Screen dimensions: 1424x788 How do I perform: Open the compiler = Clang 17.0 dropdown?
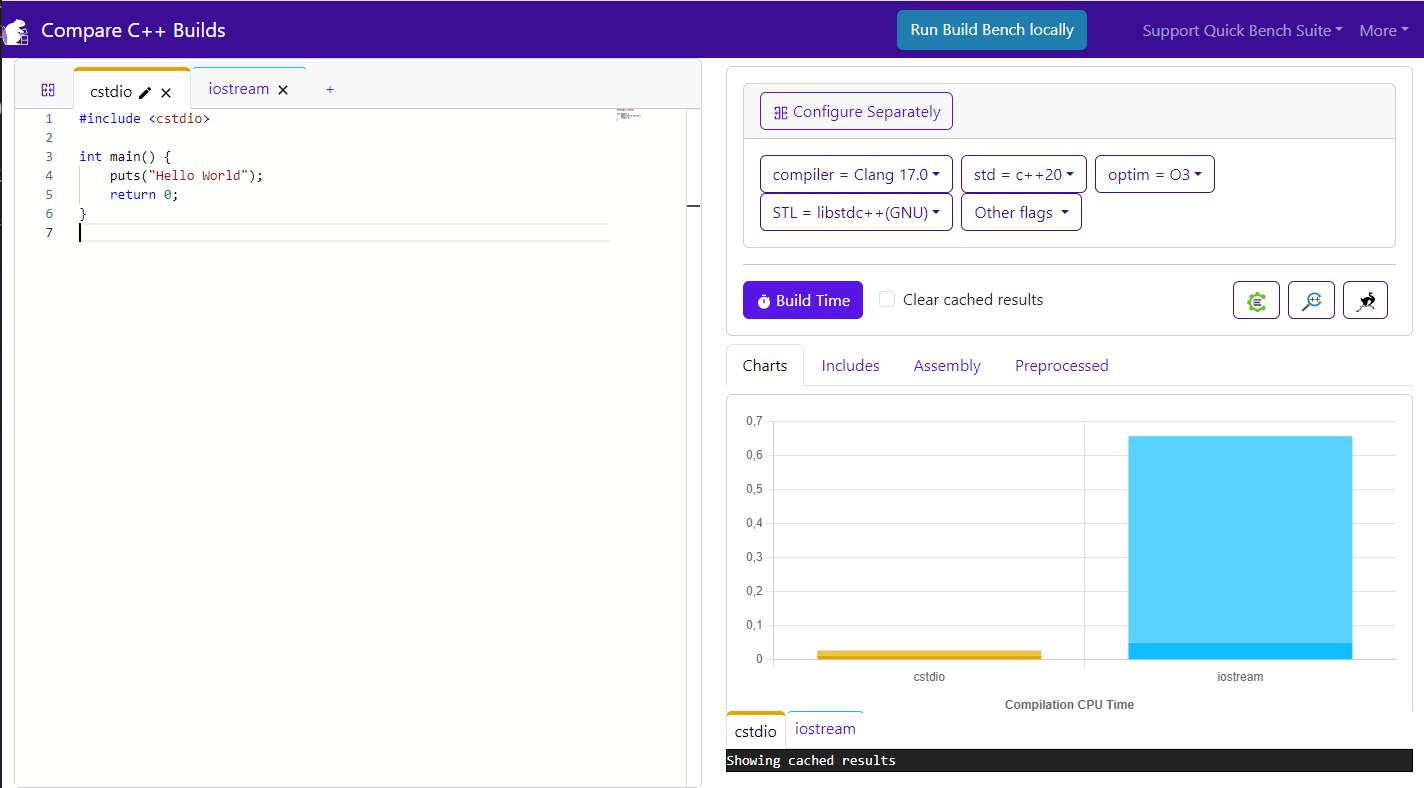pos(856,174)
